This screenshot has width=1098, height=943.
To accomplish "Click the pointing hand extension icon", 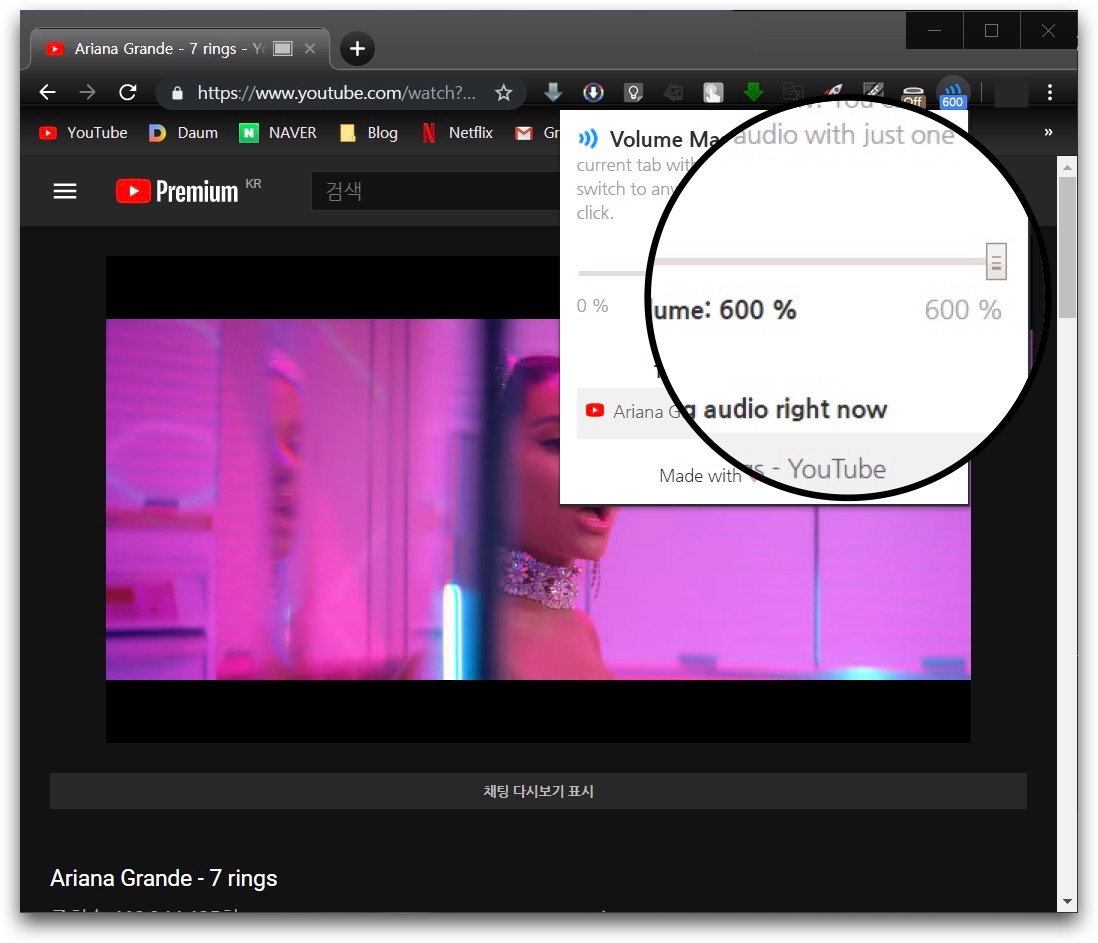I will (x=713, y=92).
